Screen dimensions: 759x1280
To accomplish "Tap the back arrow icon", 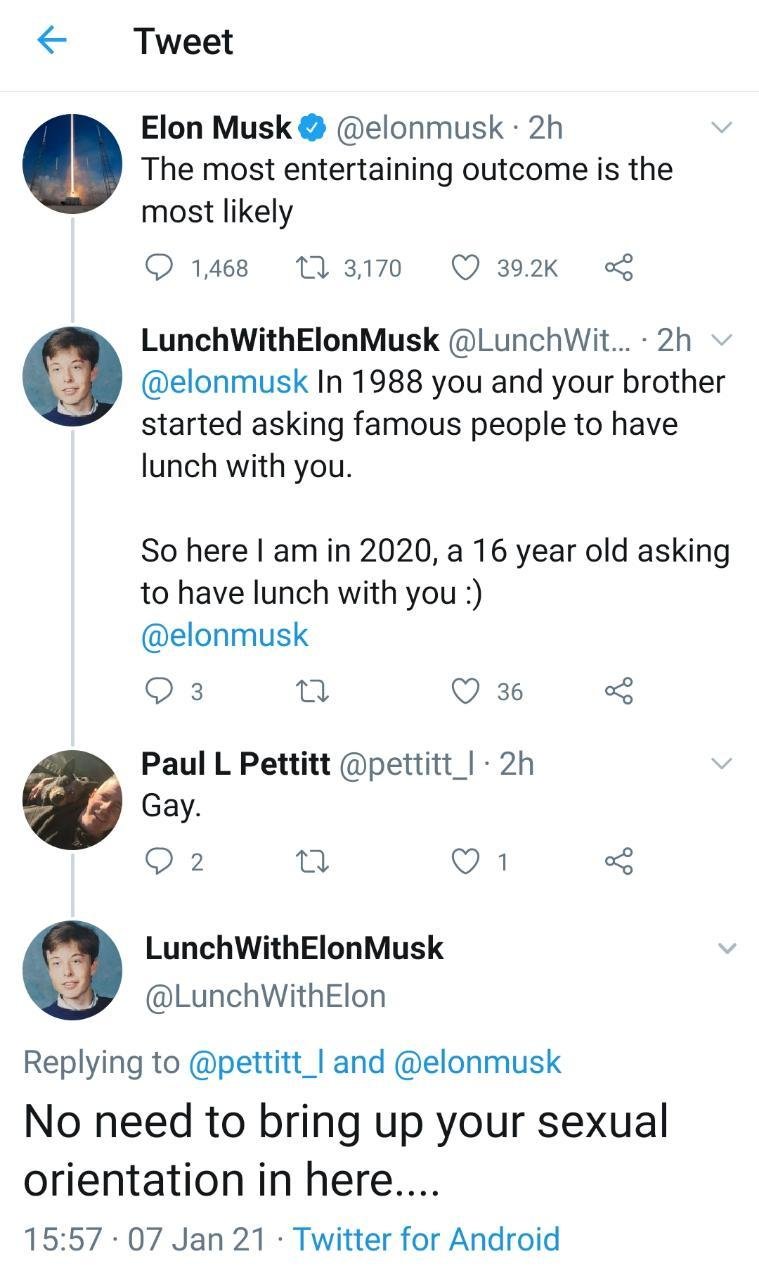I will click(52, 41).
